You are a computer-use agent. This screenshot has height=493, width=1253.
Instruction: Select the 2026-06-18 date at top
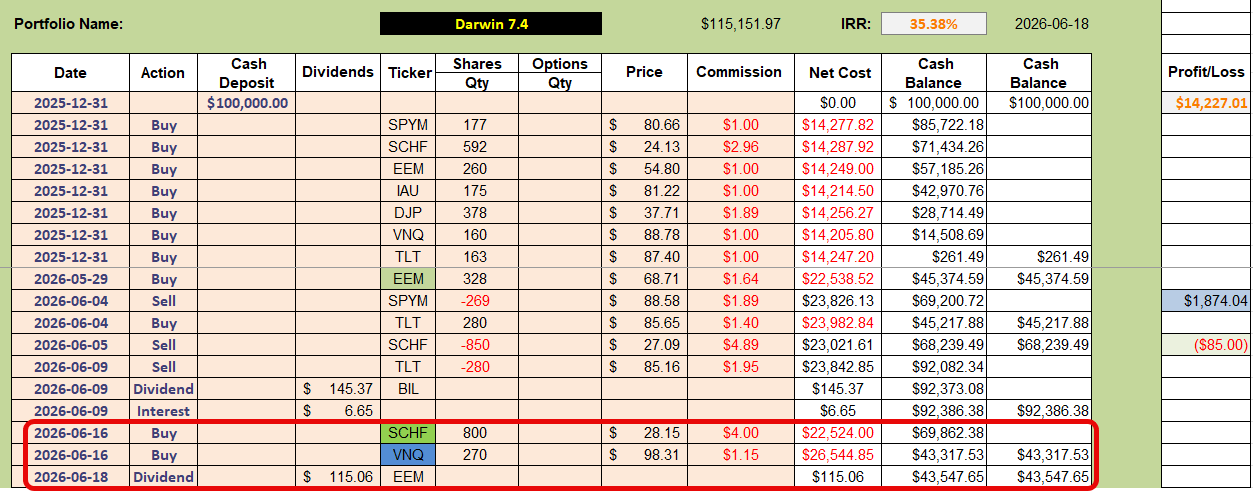click(x=1052, y=23)
